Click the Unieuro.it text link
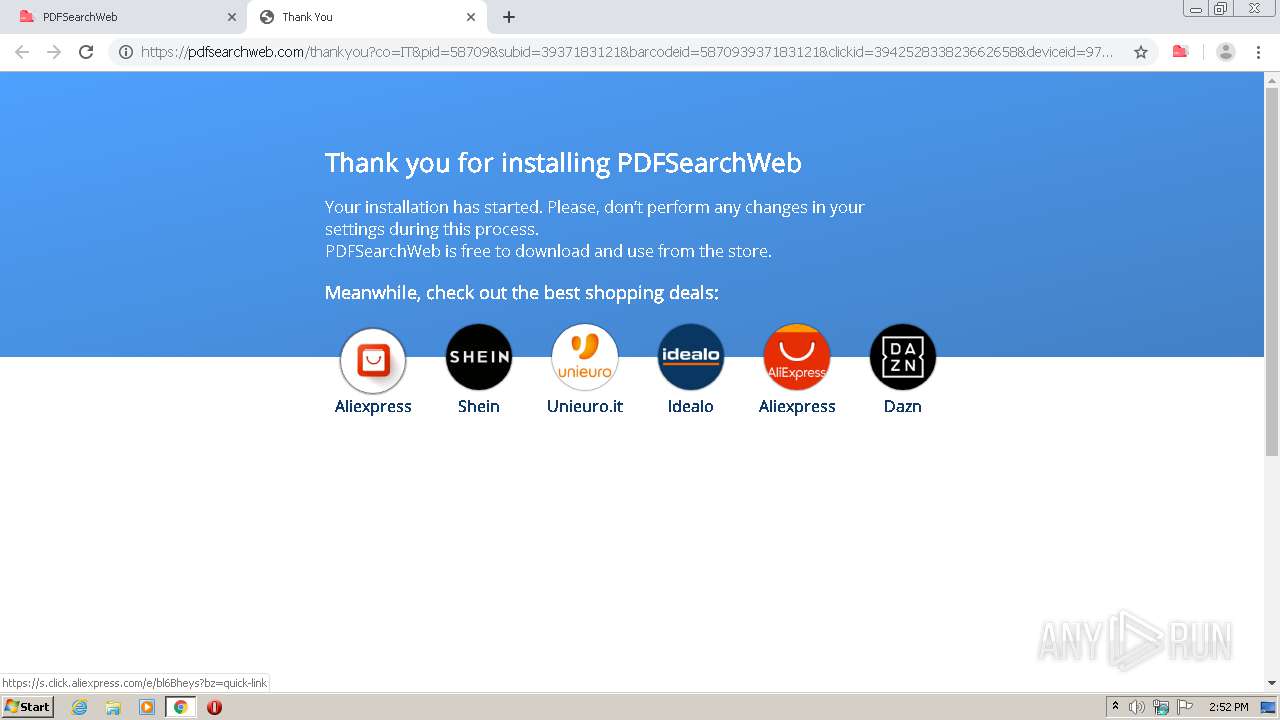Screen dimensions: 1280x720 pyautogui.click(x=585, y=406)
